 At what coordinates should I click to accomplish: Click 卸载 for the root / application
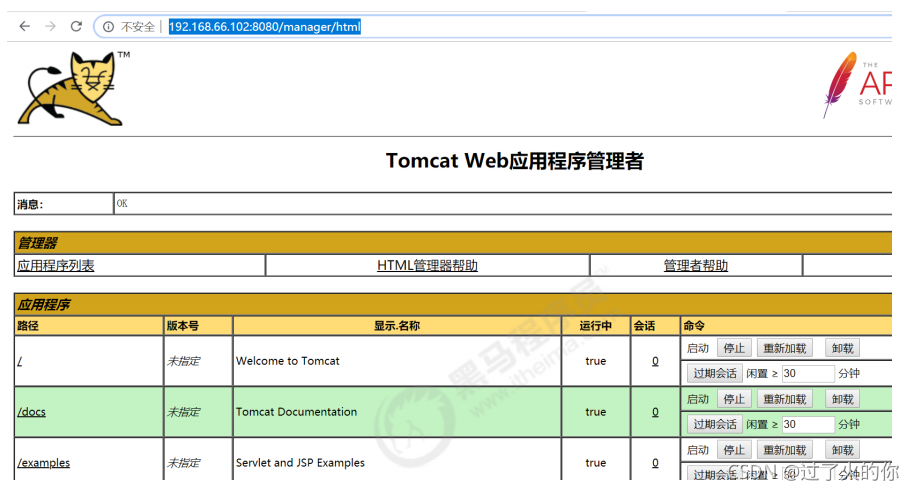(x=843, y=348)
